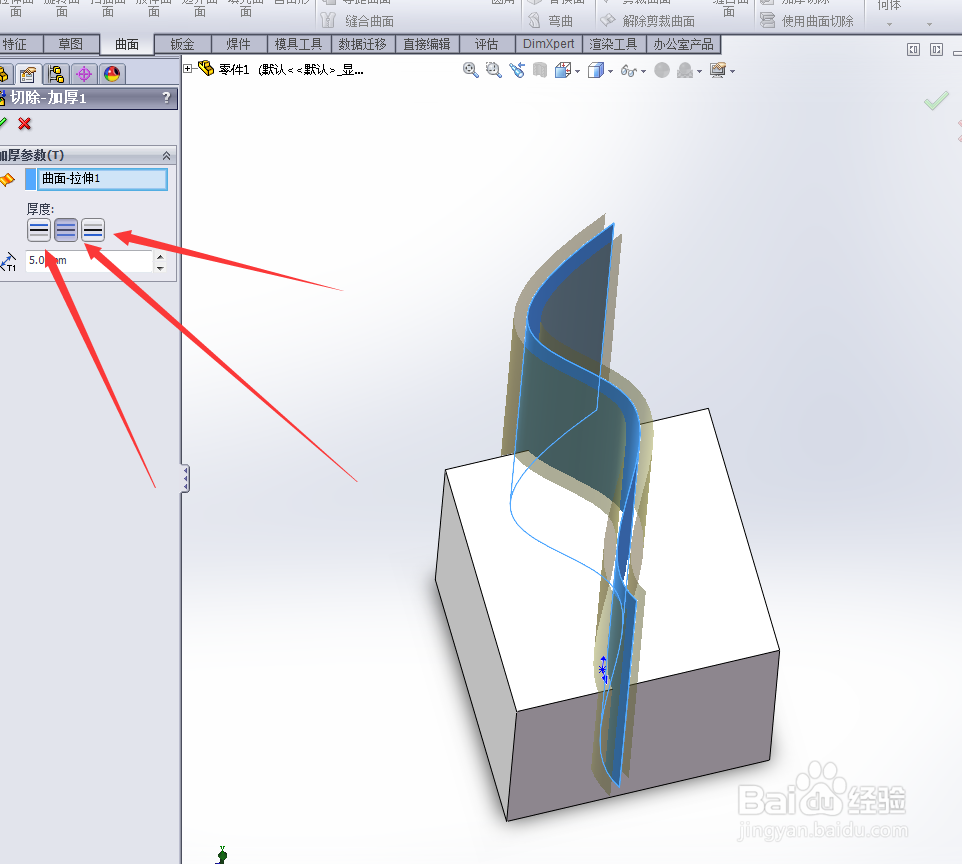Click the blue selection color swatch

coord(31,179)
